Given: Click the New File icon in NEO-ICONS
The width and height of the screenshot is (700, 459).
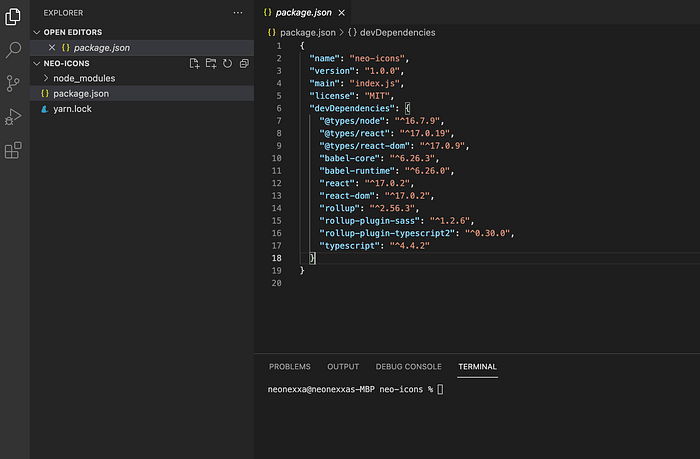Looking at the screenshot, I should click(x=194, y=63).
